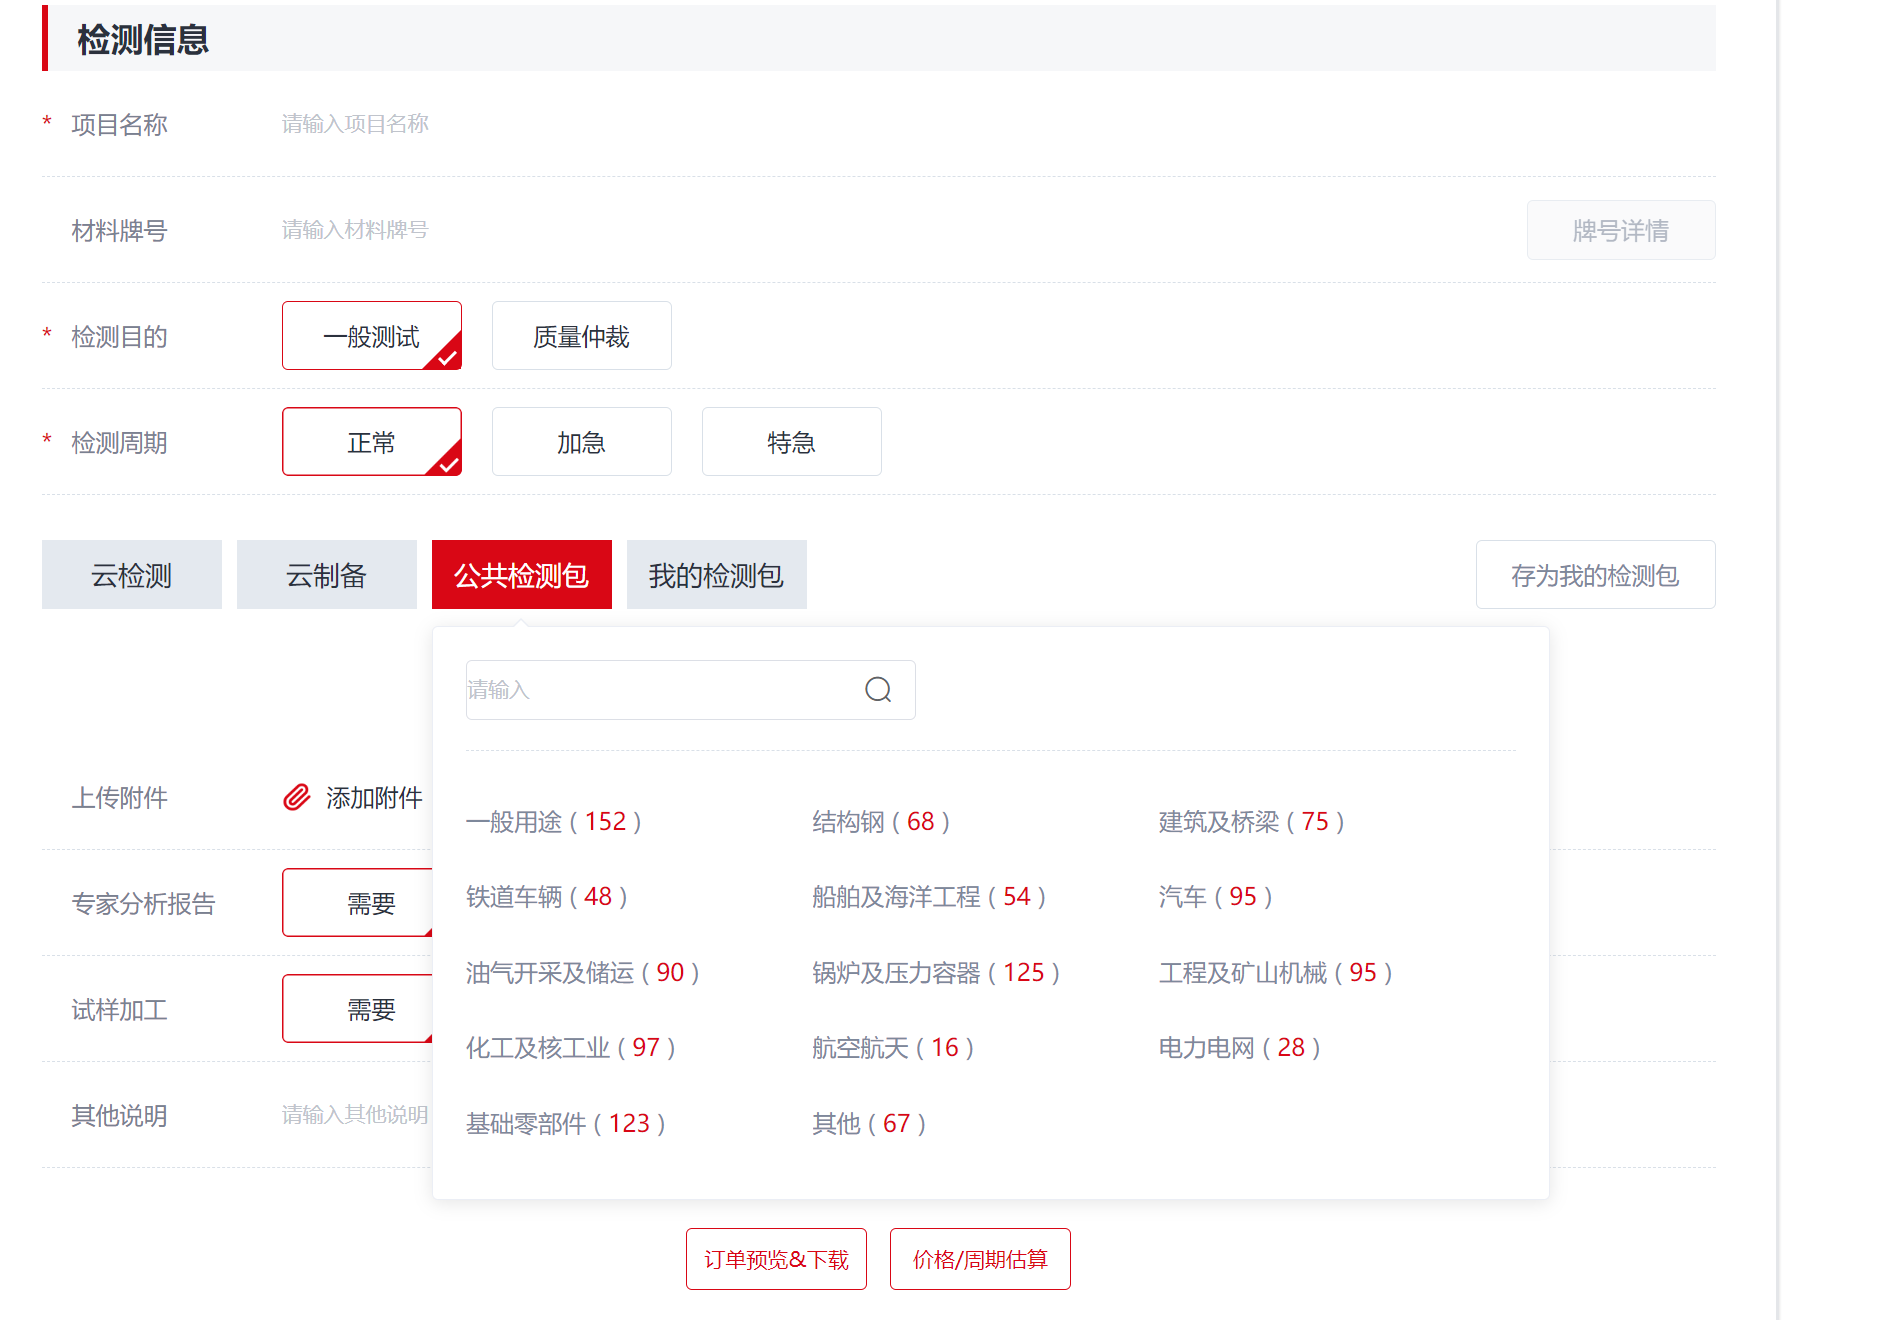Switch to the 云检测 tab
The image size is (1887, 1320).
(132, 575)
